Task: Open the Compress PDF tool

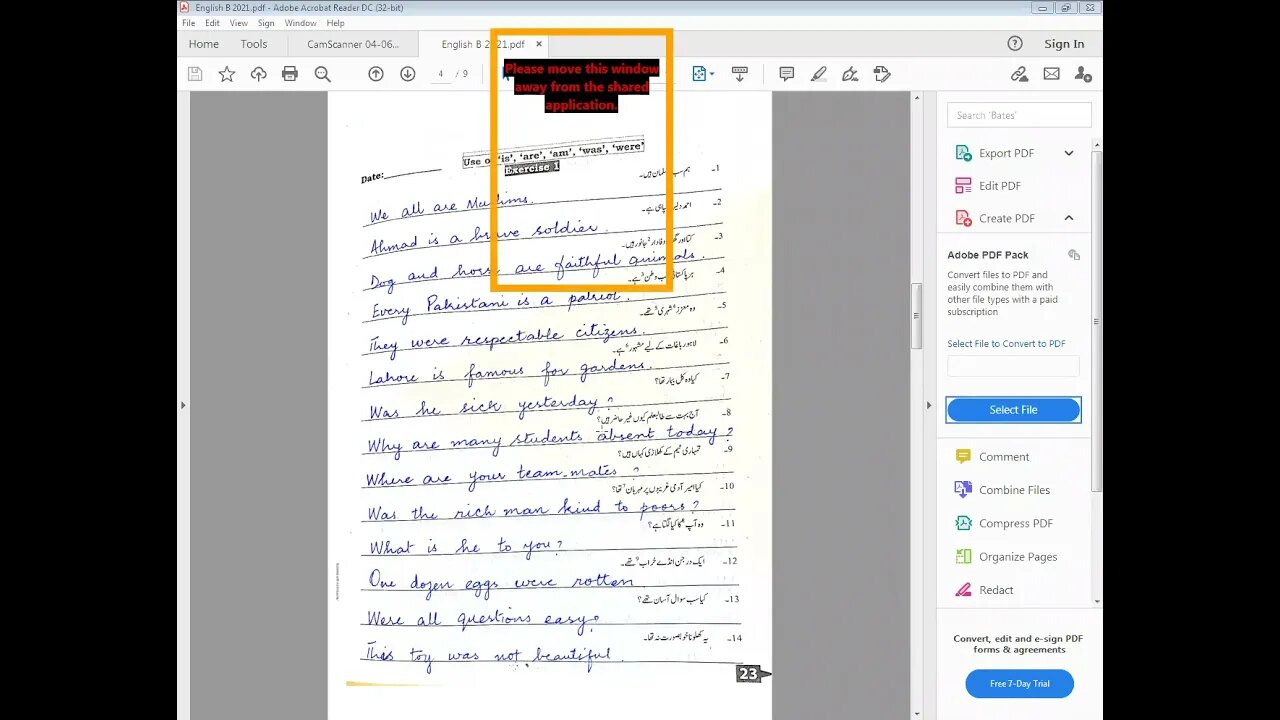Action: pyautogui.click(x=1015, y=523)
